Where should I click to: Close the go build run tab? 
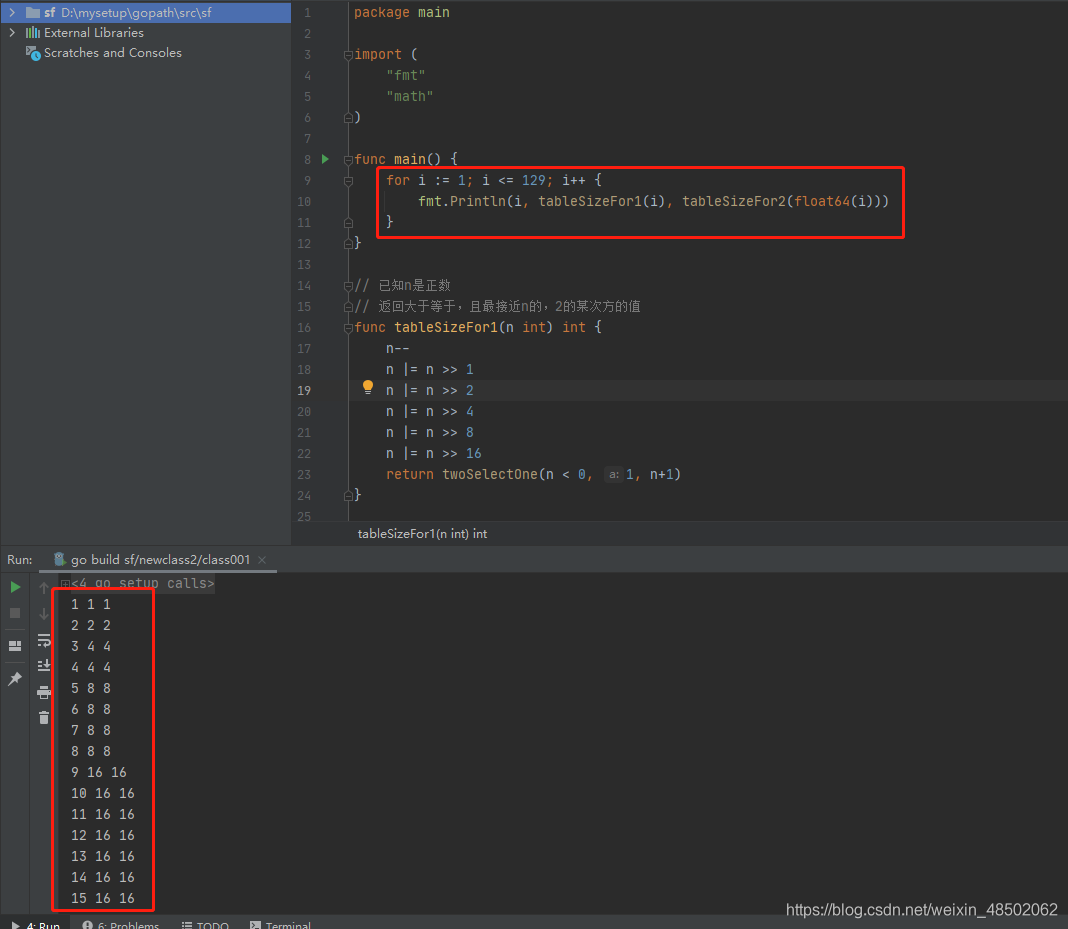coord(262,560)
